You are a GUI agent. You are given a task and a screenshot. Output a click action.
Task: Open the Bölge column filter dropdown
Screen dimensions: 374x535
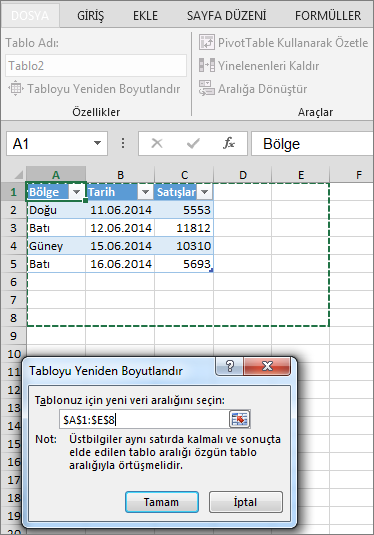(76, 192)
